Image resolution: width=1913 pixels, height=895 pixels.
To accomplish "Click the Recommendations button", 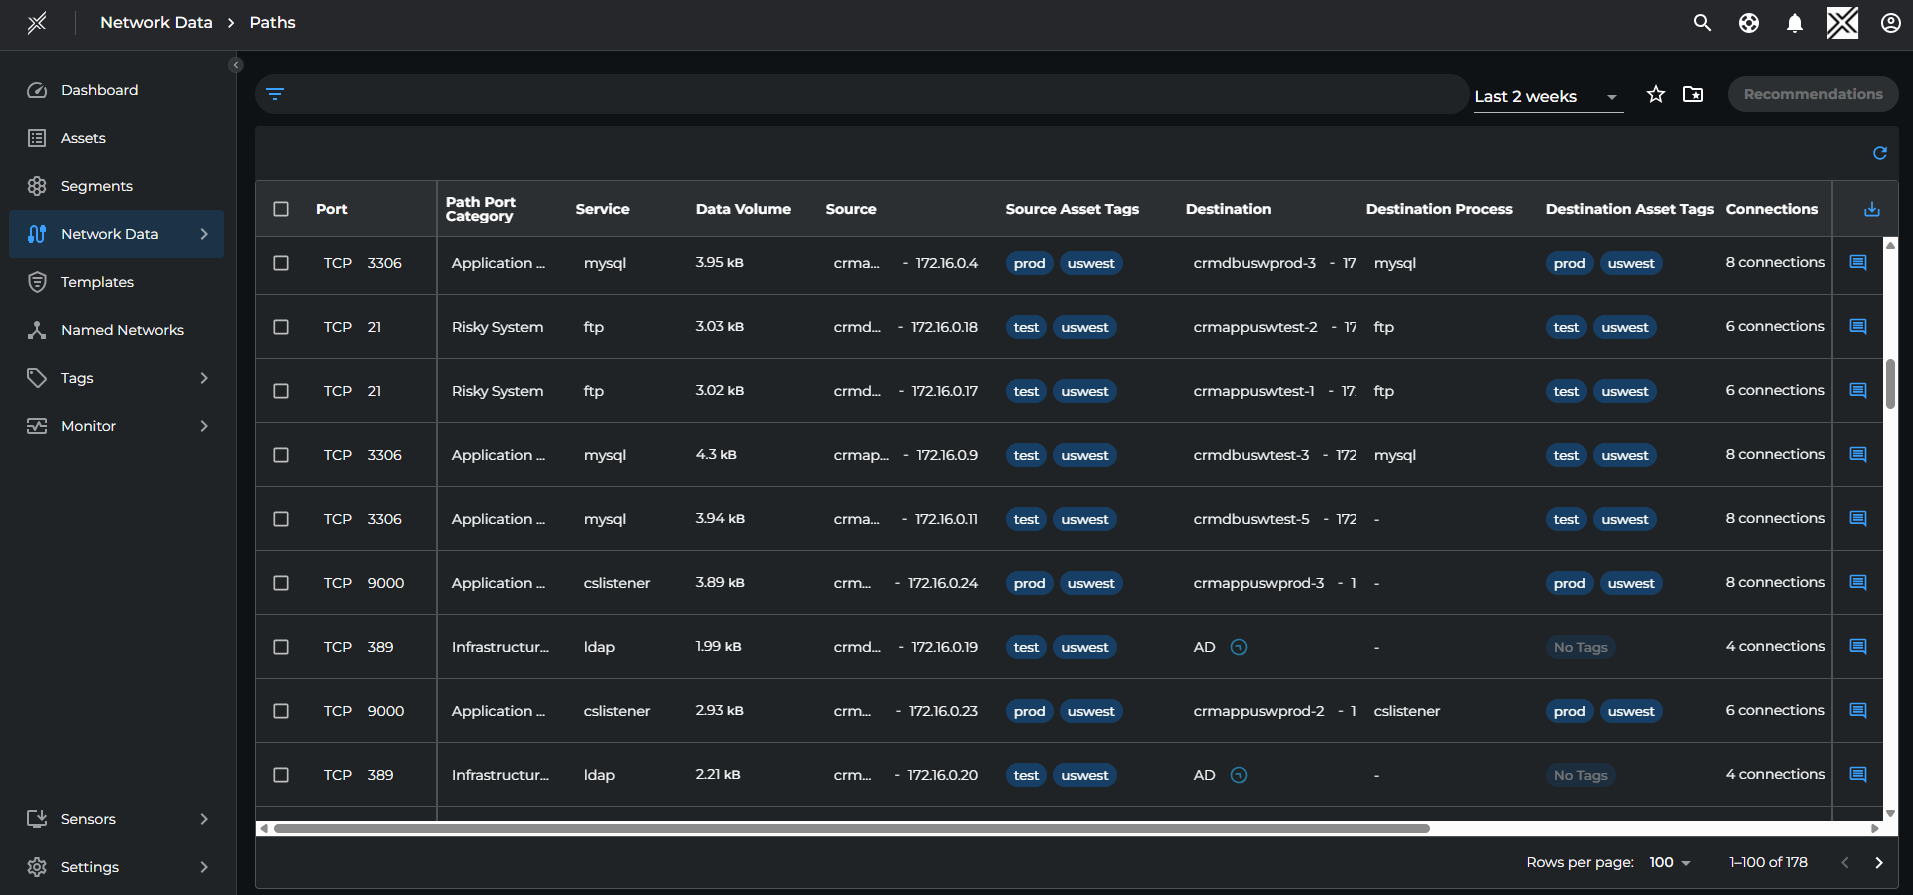I will 1812,94.
